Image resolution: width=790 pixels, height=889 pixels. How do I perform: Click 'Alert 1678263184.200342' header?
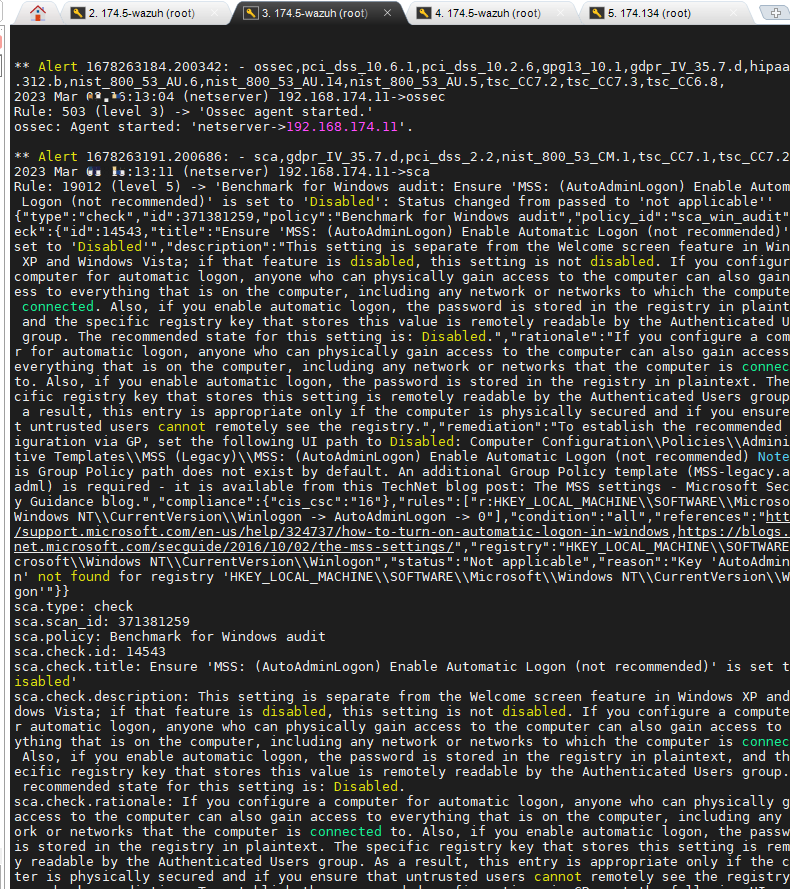[133, 66]
